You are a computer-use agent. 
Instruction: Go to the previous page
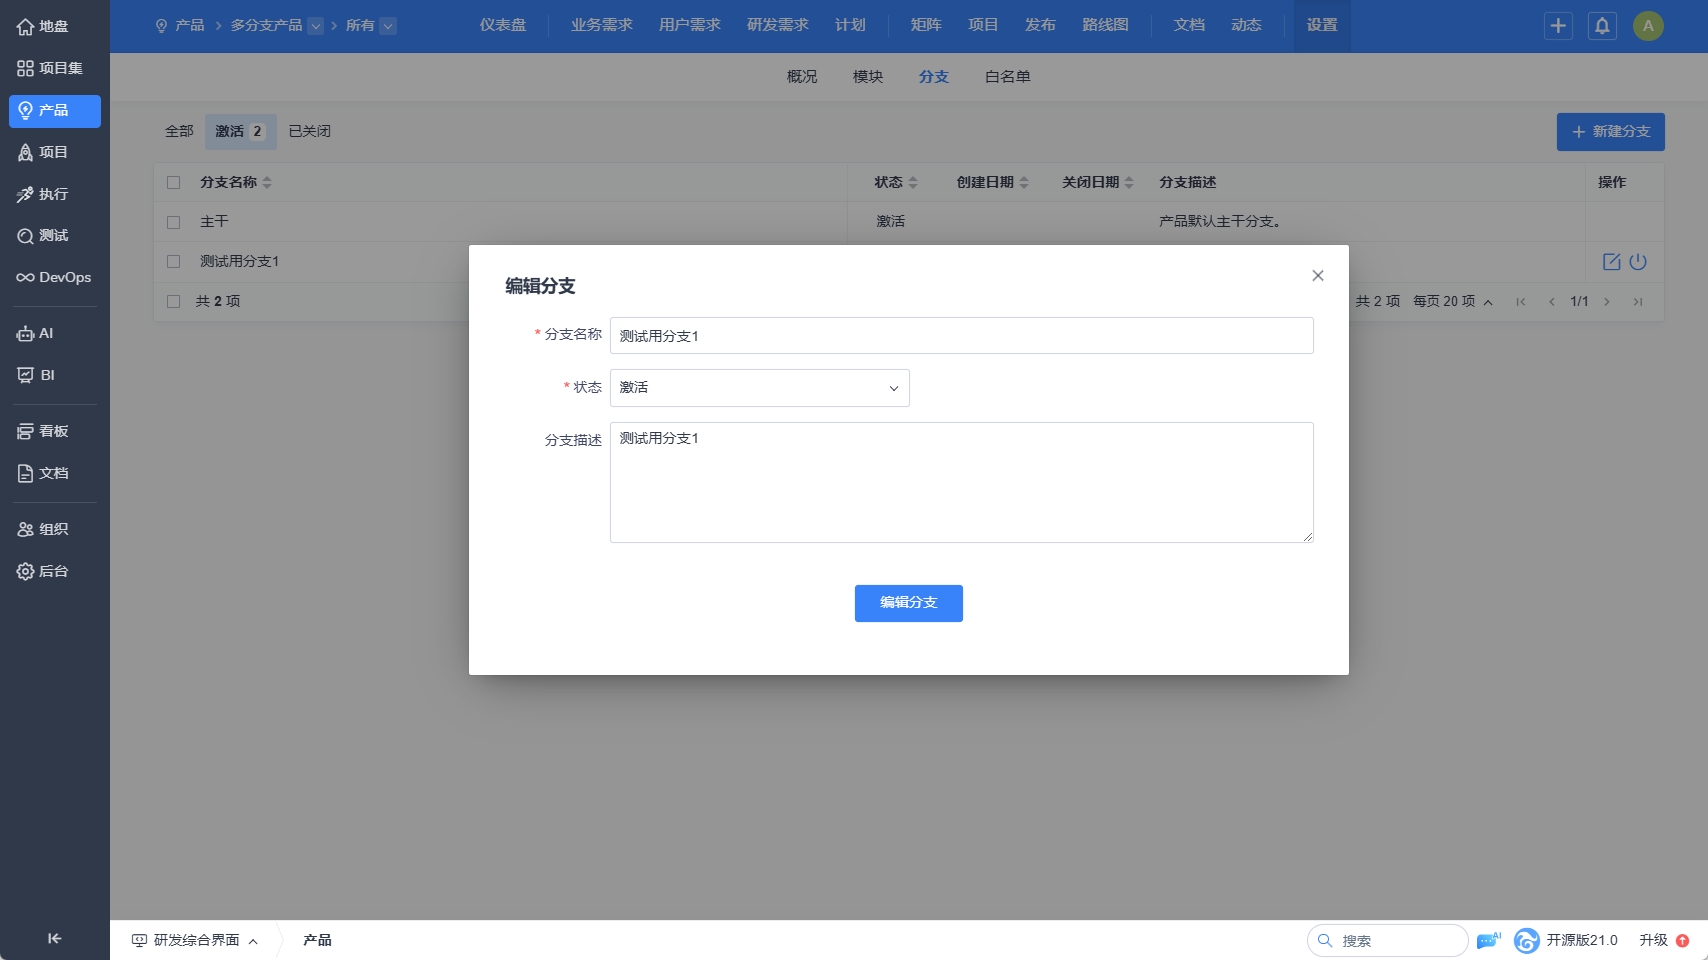(1551, 302)
